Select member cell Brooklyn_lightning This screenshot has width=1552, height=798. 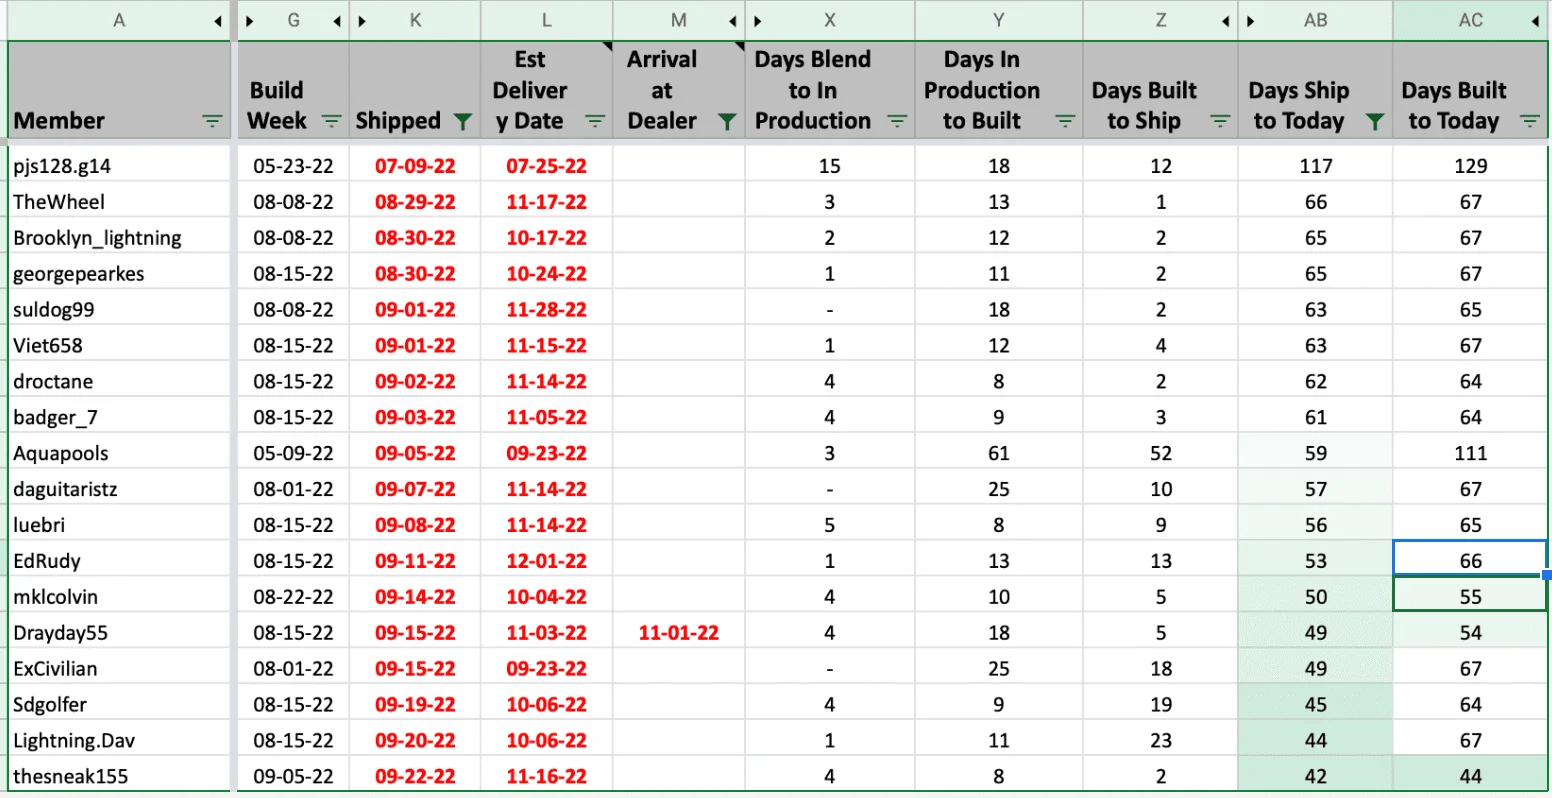tap(119, 238)
